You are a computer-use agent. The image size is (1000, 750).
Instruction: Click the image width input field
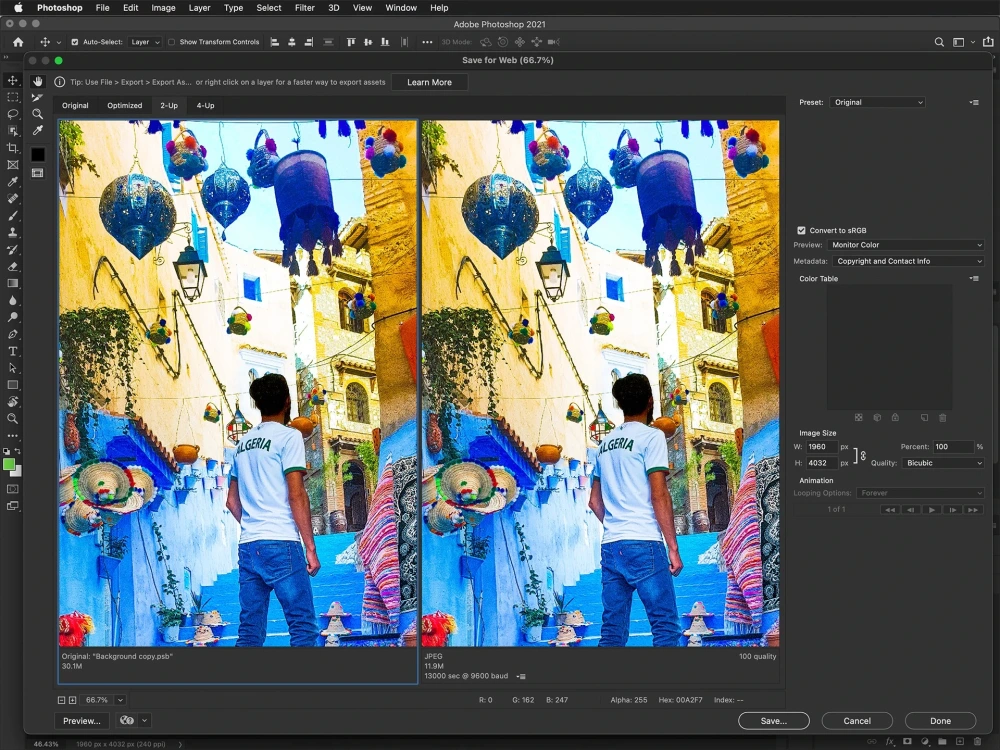pyautogui.click(x=821, y=446)
